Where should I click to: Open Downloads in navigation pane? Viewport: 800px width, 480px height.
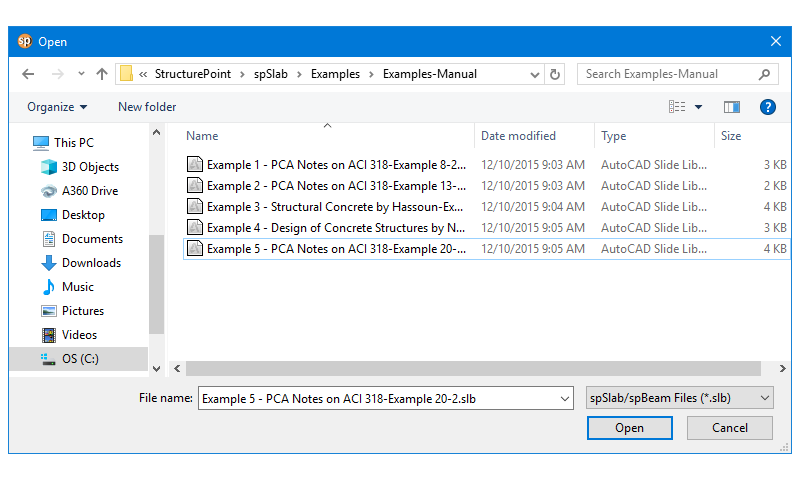tap(81, 263)
